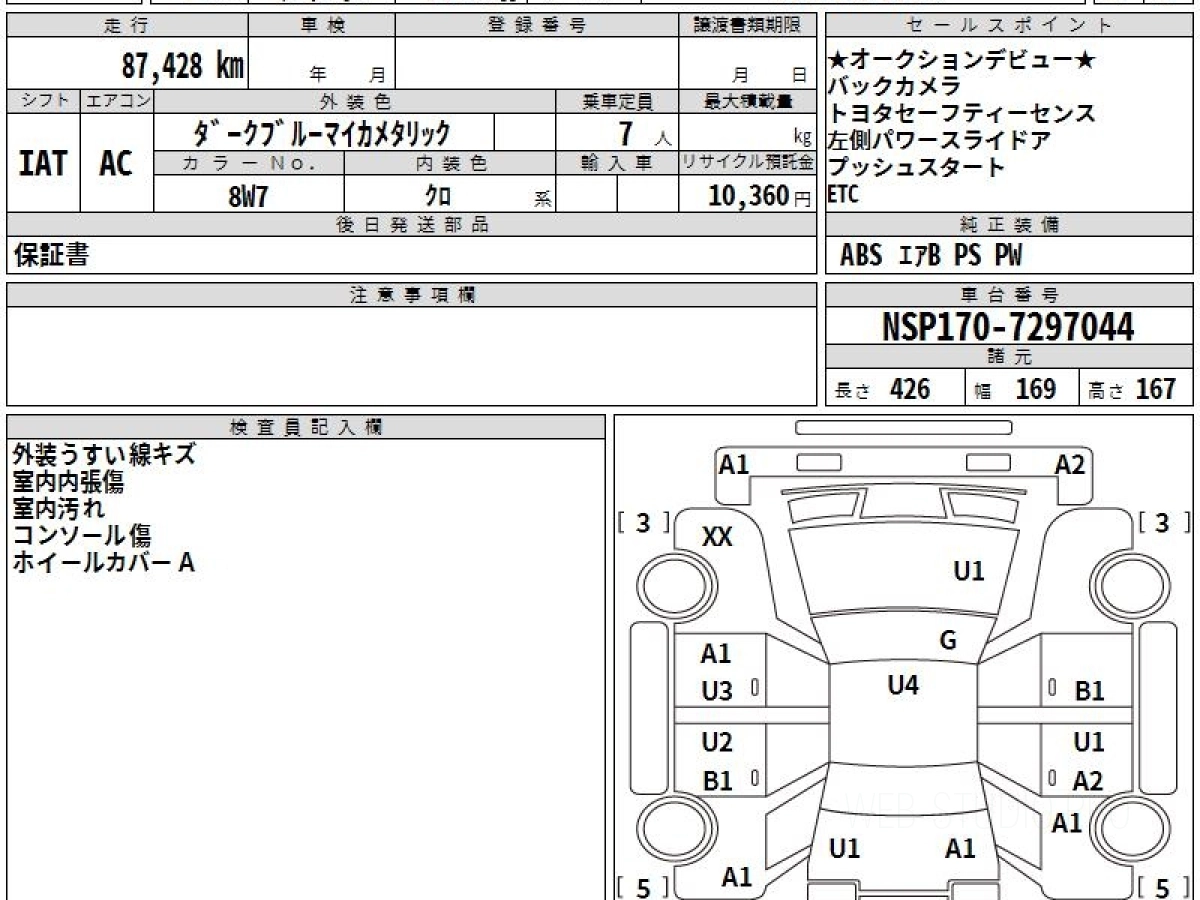Viewport: 1200px width, 900px height.
Task: Select the U2 door damage mark
Action: pos(717,742)
